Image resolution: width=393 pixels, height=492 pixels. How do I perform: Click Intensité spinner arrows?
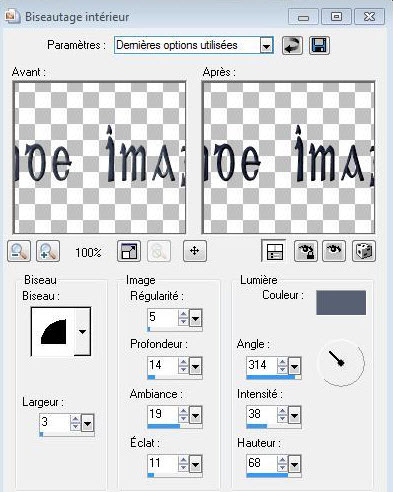[282, 415]
